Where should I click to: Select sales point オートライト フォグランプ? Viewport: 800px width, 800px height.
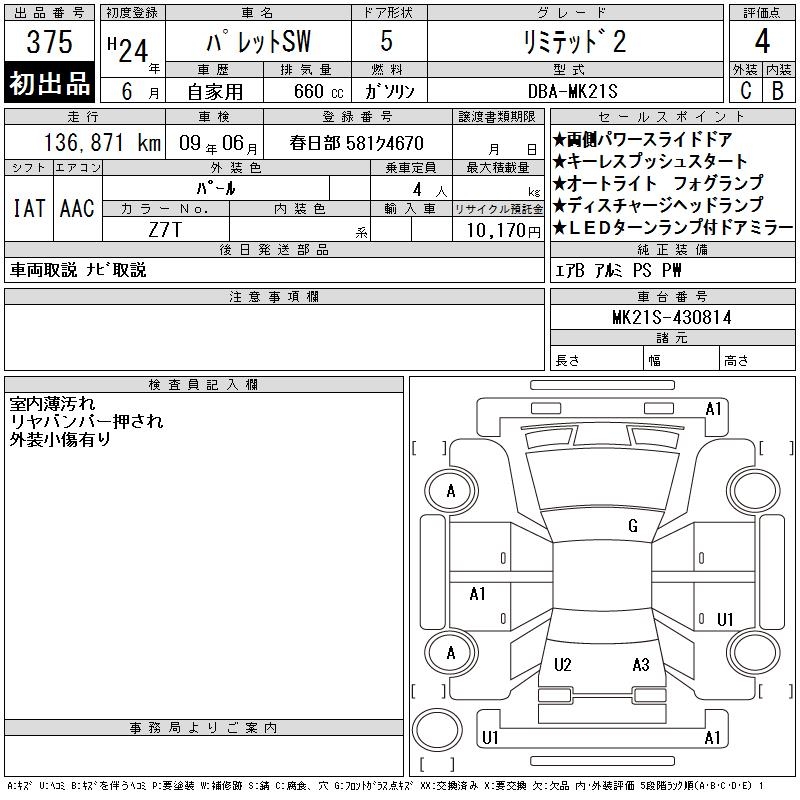point(658,184)
